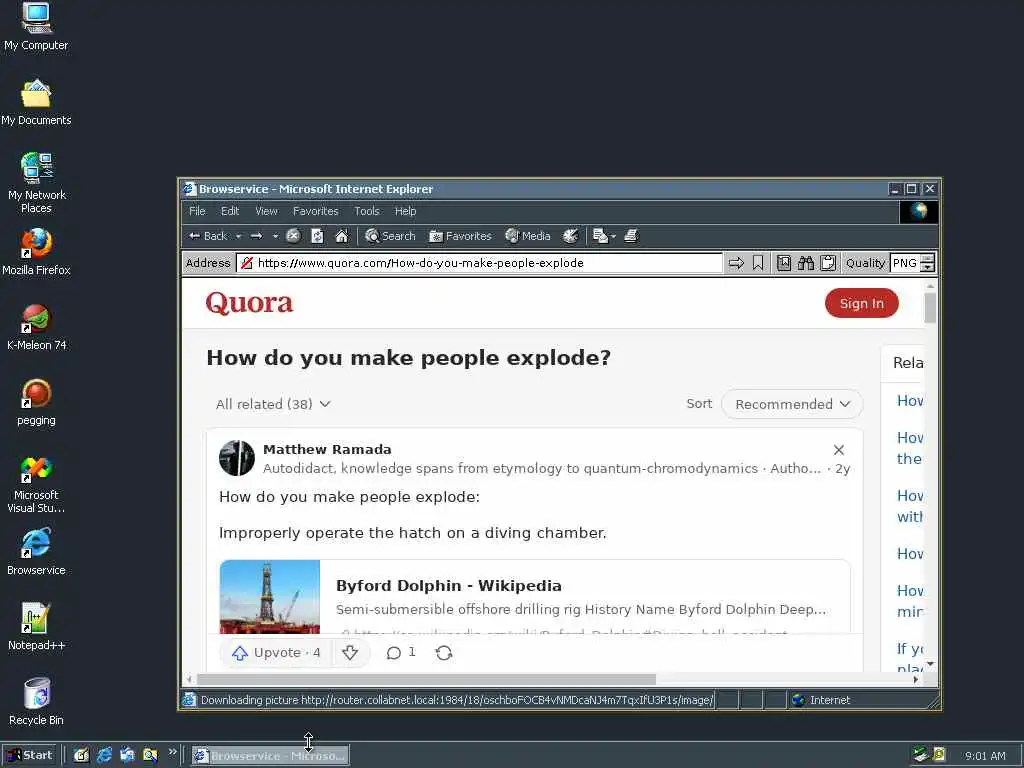Screen dimensions: 1024x768
Task: Click the Internet zone status bar entry
Action: [822, 700]
